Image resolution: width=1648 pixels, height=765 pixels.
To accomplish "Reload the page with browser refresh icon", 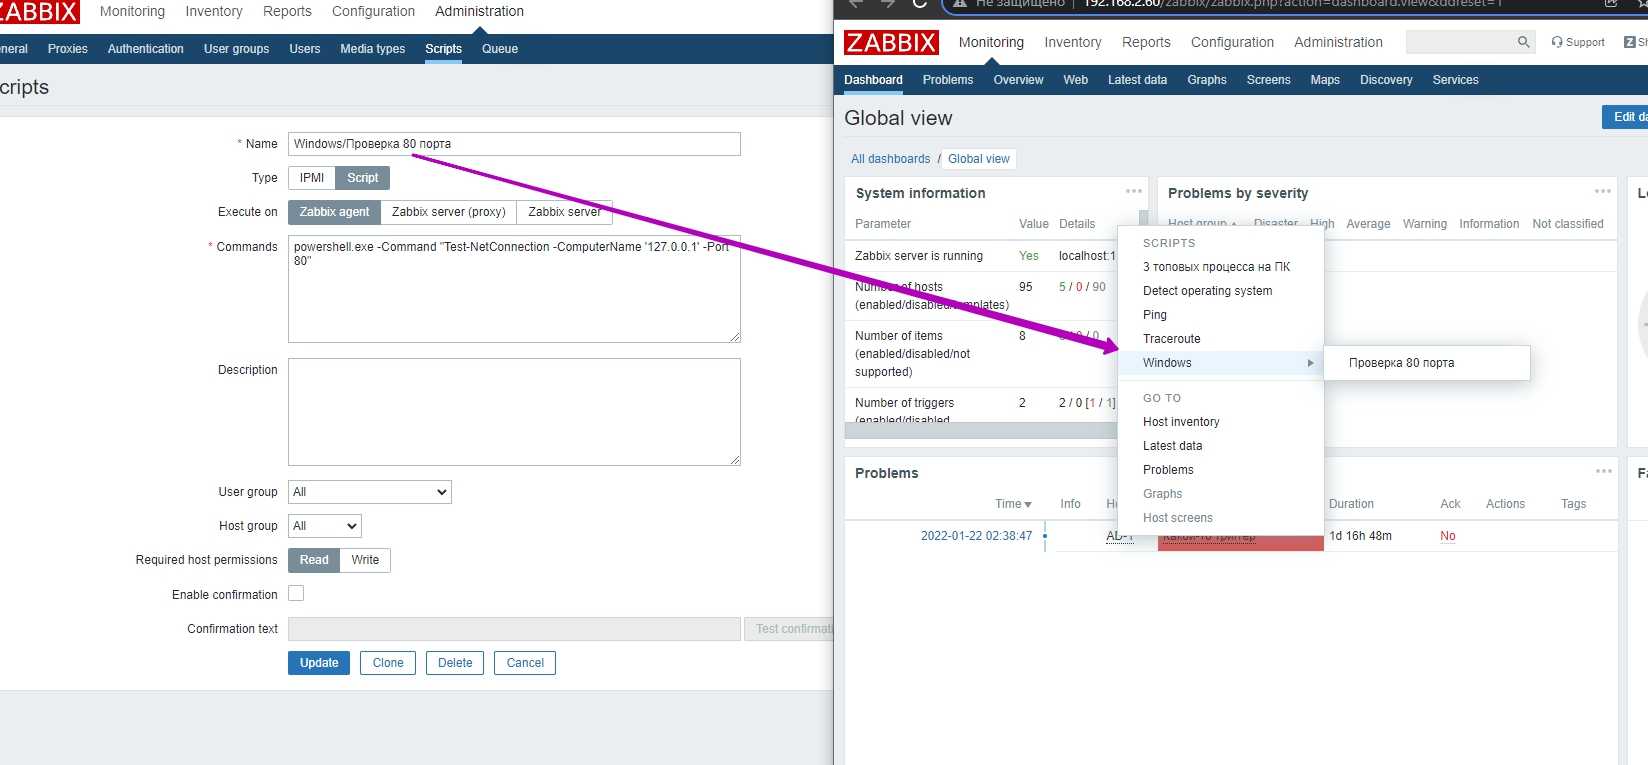I will click(920, 4).
